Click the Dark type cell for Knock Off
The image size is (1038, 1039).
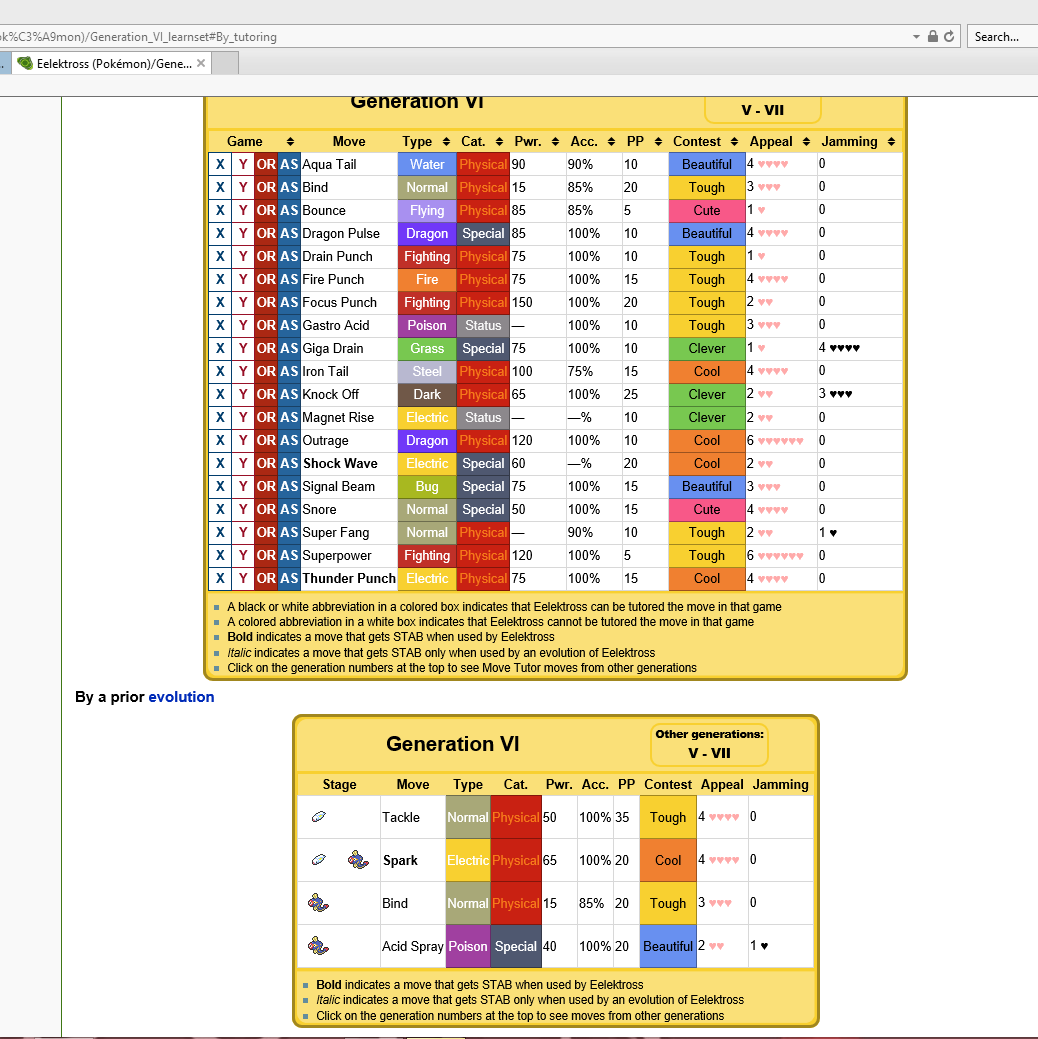click(427, 394)
